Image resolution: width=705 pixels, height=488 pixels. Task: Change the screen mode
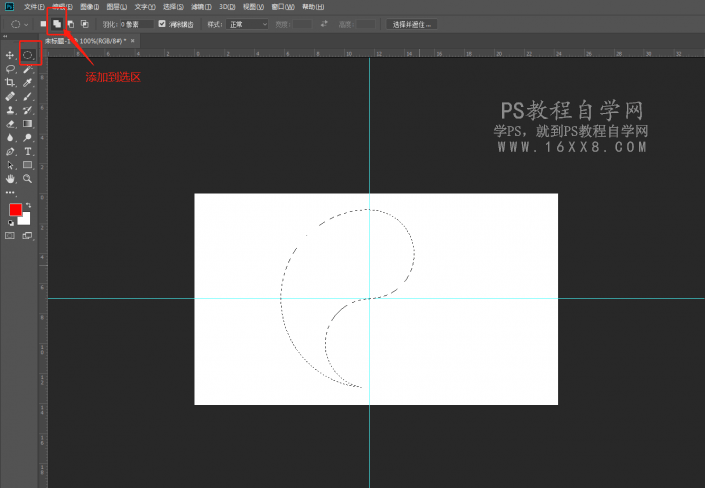[x=27, y=236]
